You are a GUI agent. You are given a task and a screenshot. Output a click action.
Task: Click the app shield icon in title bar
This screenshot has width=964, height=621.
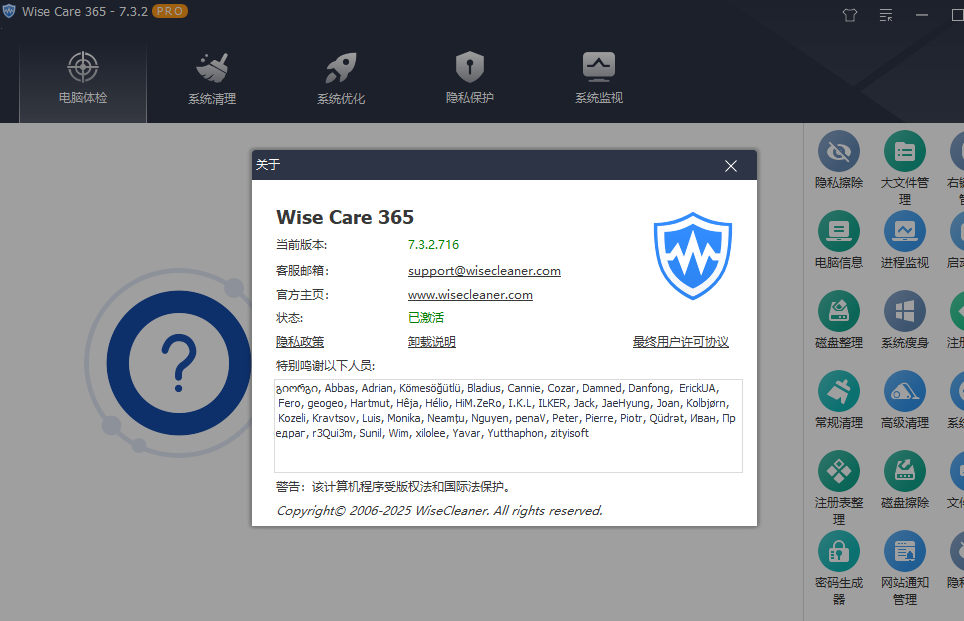pyautogui.click(x=9, y=11)
